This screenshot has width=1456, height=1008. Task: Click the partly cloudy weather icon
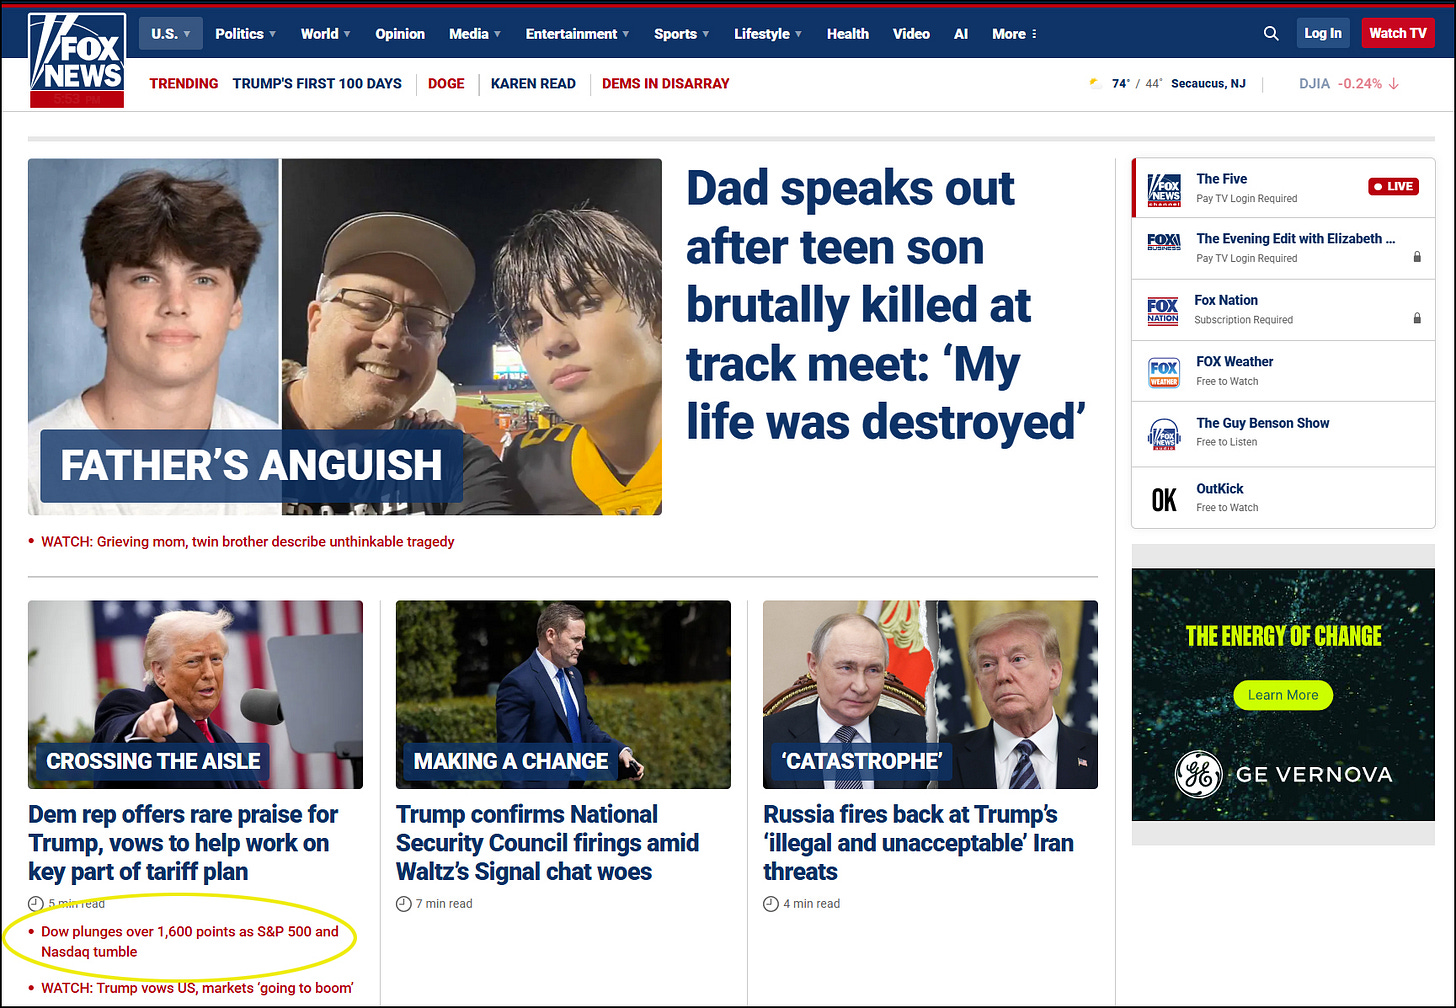click(1095, 84)
